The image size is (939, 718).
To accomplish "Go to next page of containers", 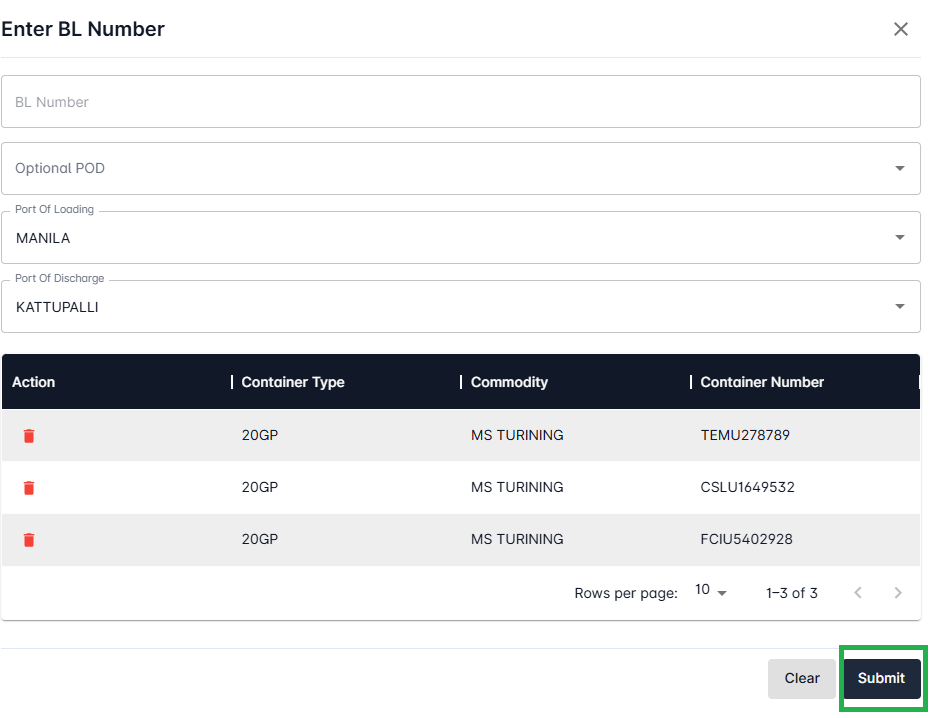I will click(x=898, y=593).
